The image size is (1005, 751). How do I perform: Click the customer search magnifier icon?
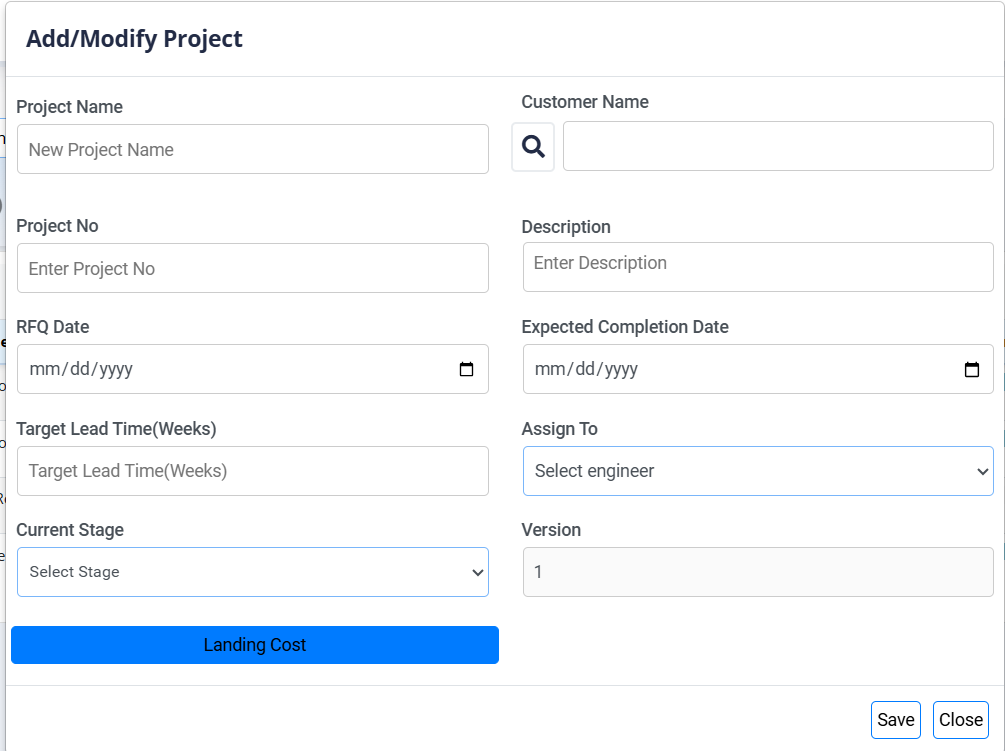[532, 146]
